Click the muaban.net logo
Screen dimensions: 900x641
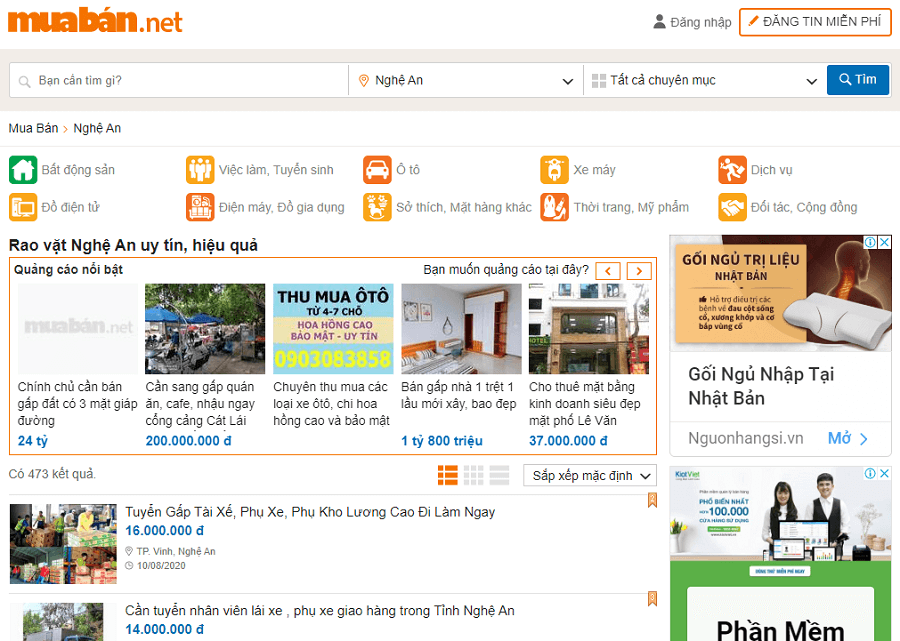95,21
